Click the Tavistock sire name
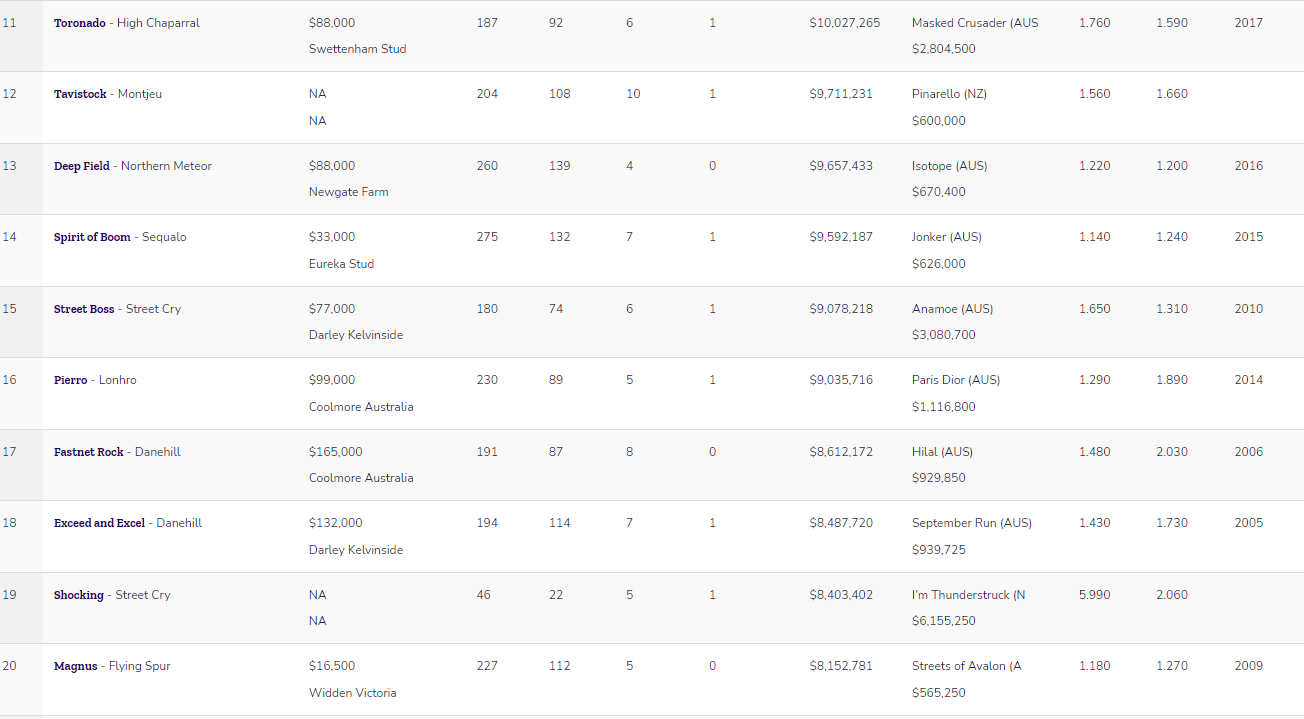The width and height of the screenshot is (1304, 719). click(x=80, y=94)
